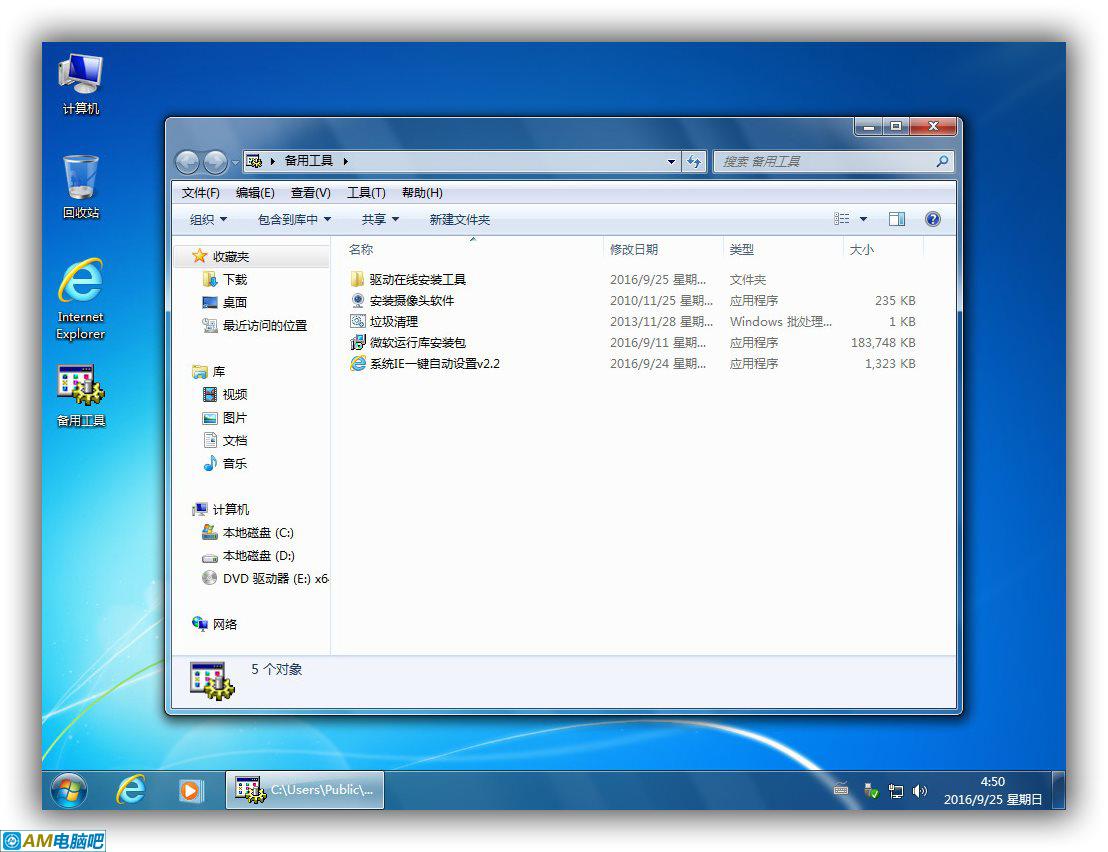Screen dimensions: 1108x852
Task: Open 本地磁盘 (C:) in the navigation pane
Action: [x=258, y=533]
